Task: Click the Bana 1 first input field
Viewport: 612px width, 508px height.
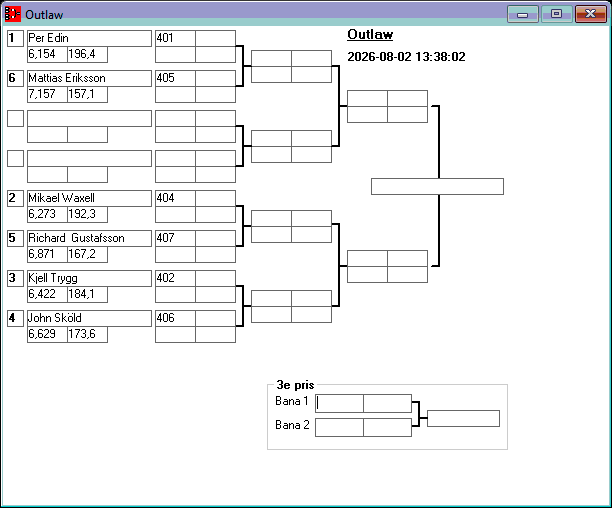Action: (x=339, y=403)
